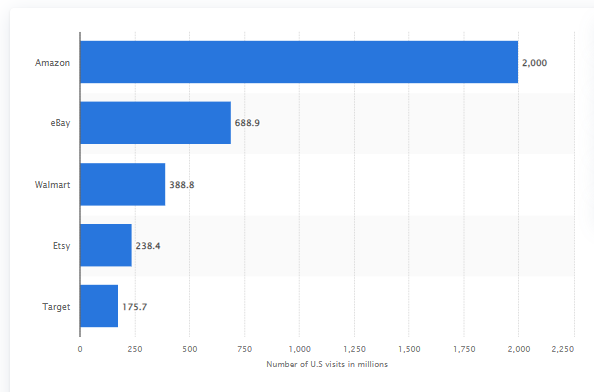Click the Etsy label on the axis
594x392 pixels.
tap(61, 246)
